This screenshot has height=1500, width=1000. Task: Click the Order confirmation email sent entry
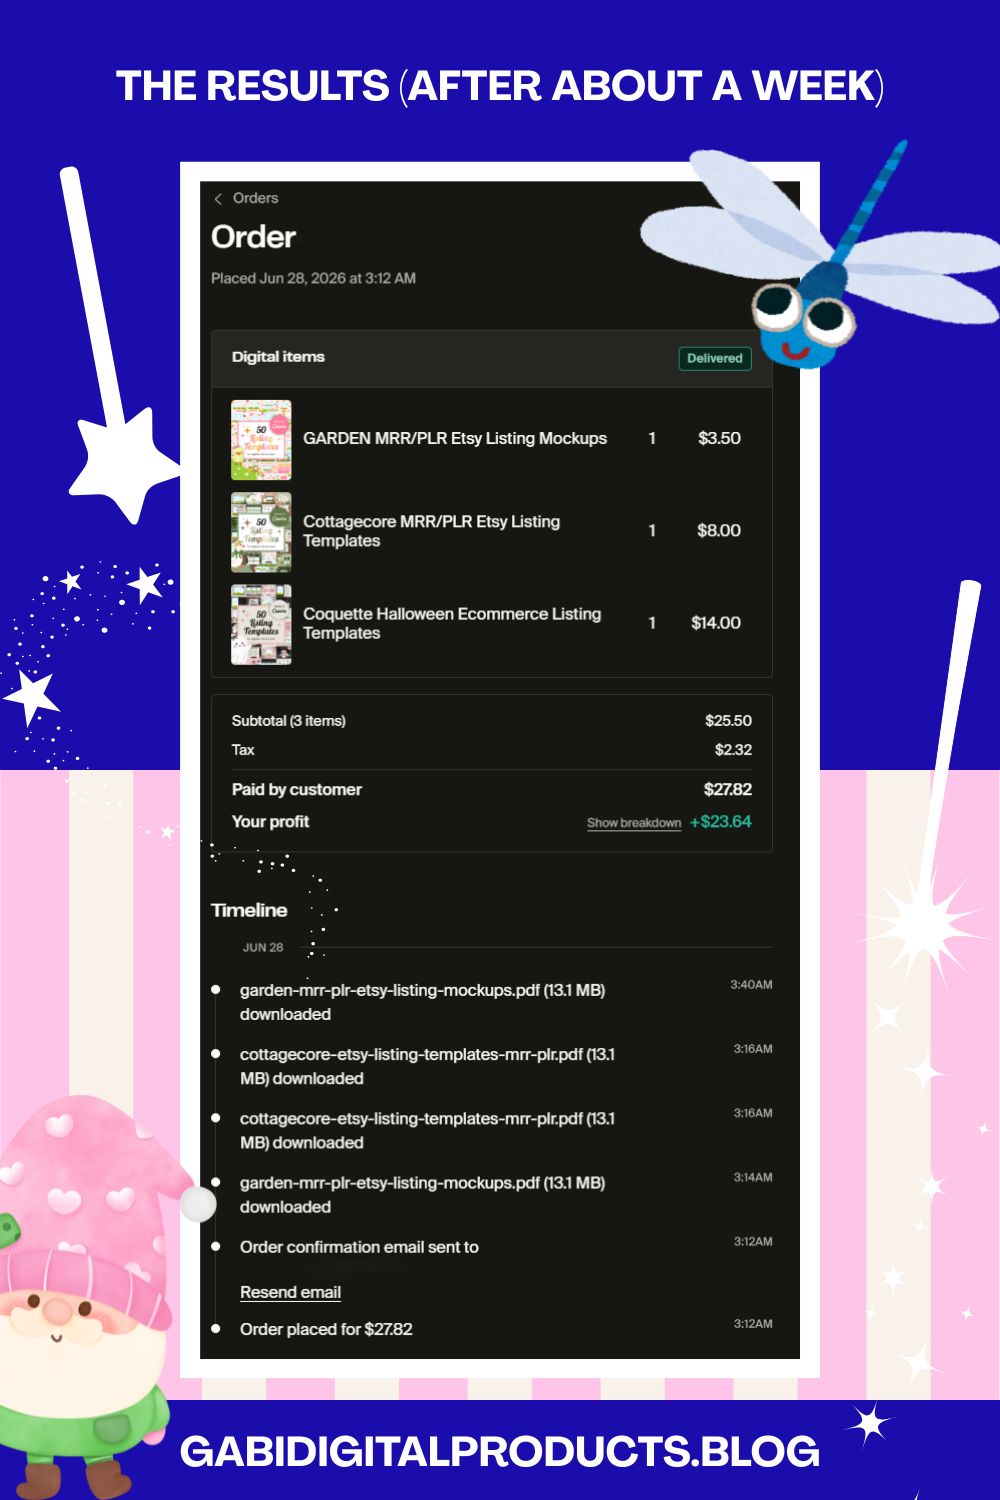(359, 1247)
